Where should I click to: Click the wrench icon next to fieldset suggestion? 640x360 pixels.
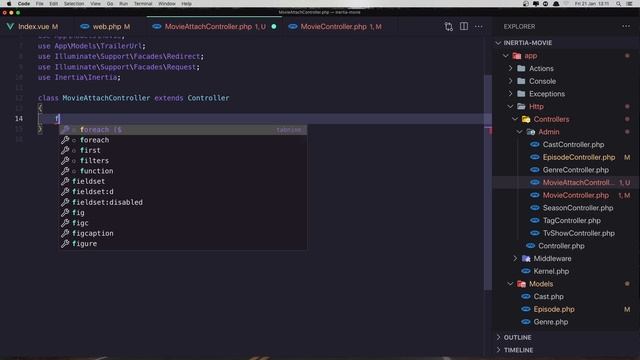pos(65,181)
